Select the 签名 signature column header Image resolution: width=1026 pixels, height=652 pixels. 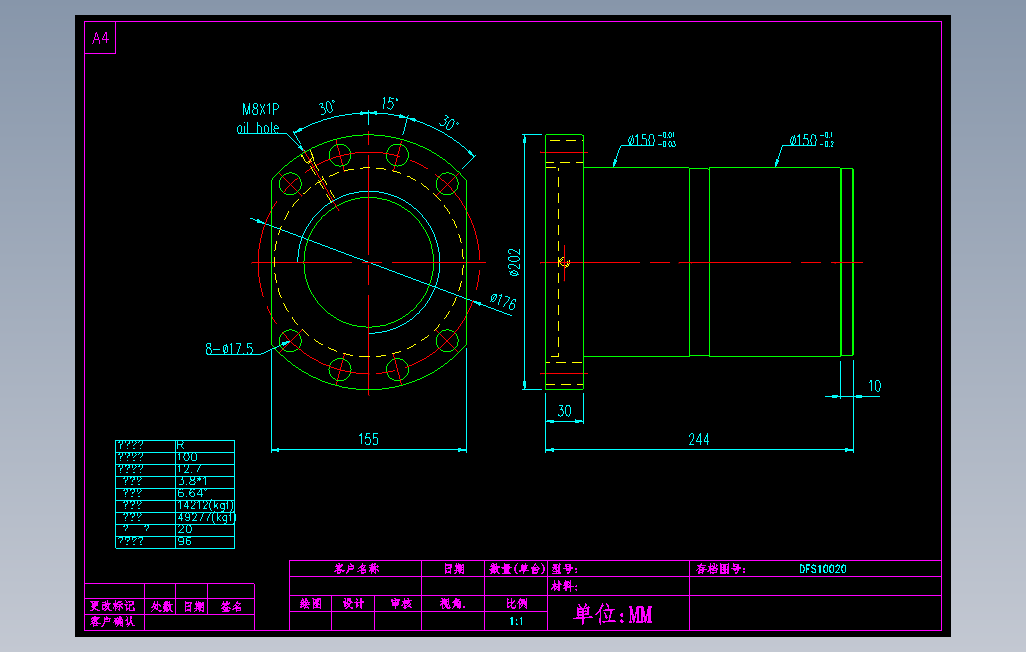click(x=231, y=606)
